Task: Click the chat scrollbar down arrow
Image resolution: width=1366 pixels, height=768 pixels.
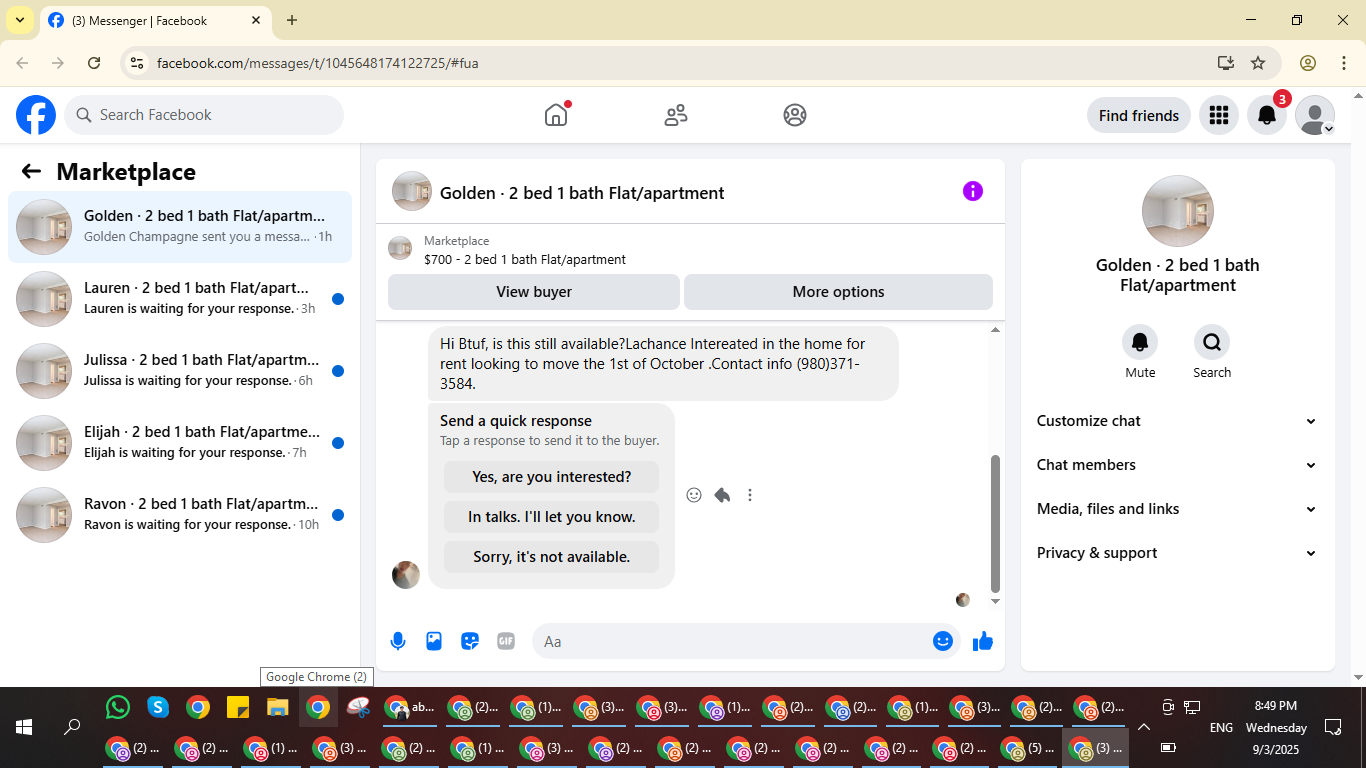Action: point(995,601)
